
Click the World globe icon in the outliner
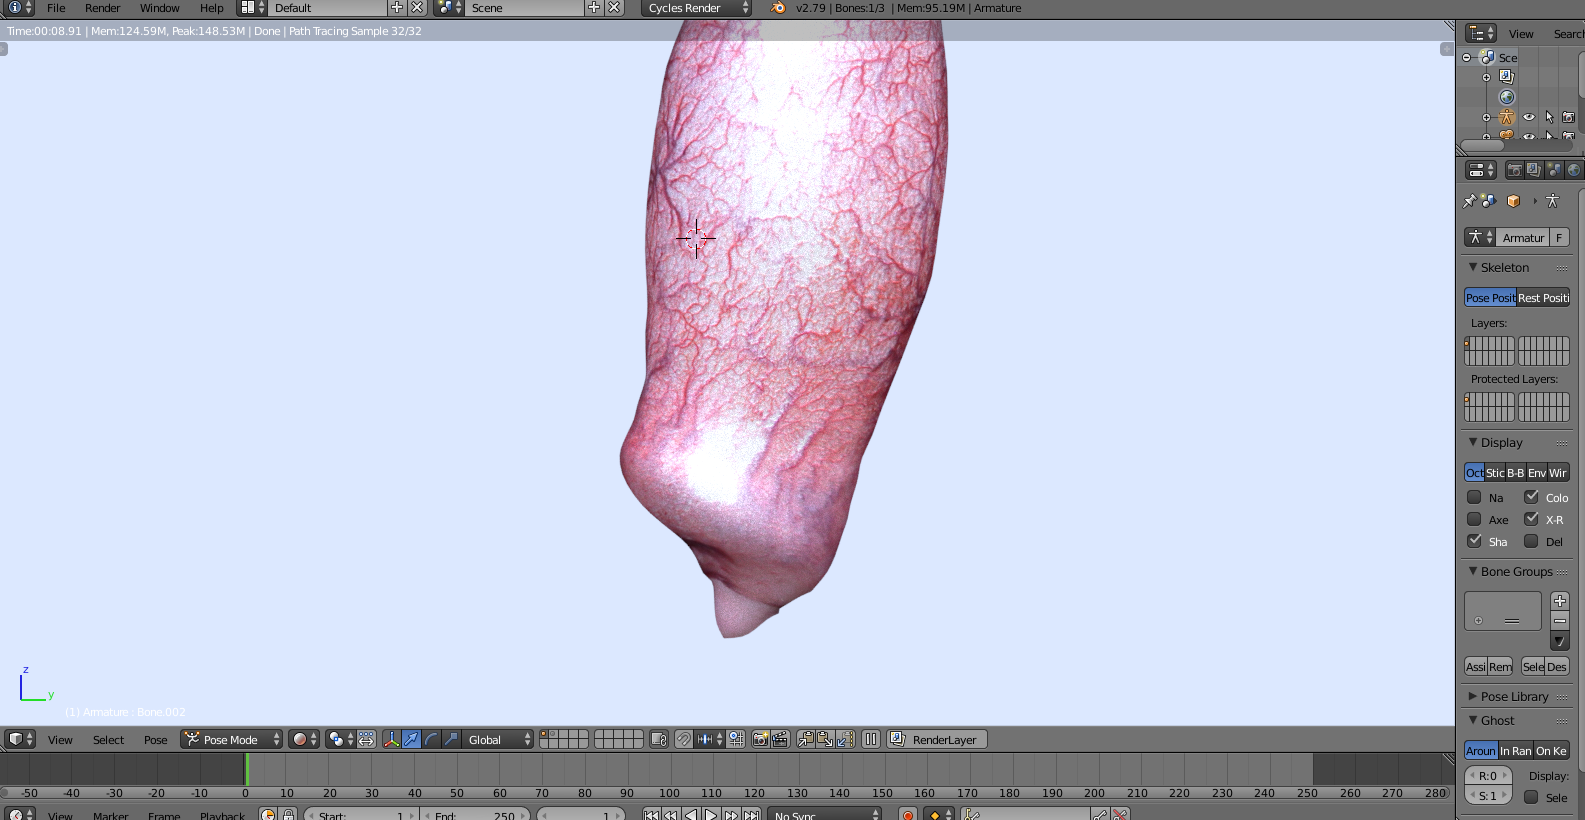[1507, 97]
